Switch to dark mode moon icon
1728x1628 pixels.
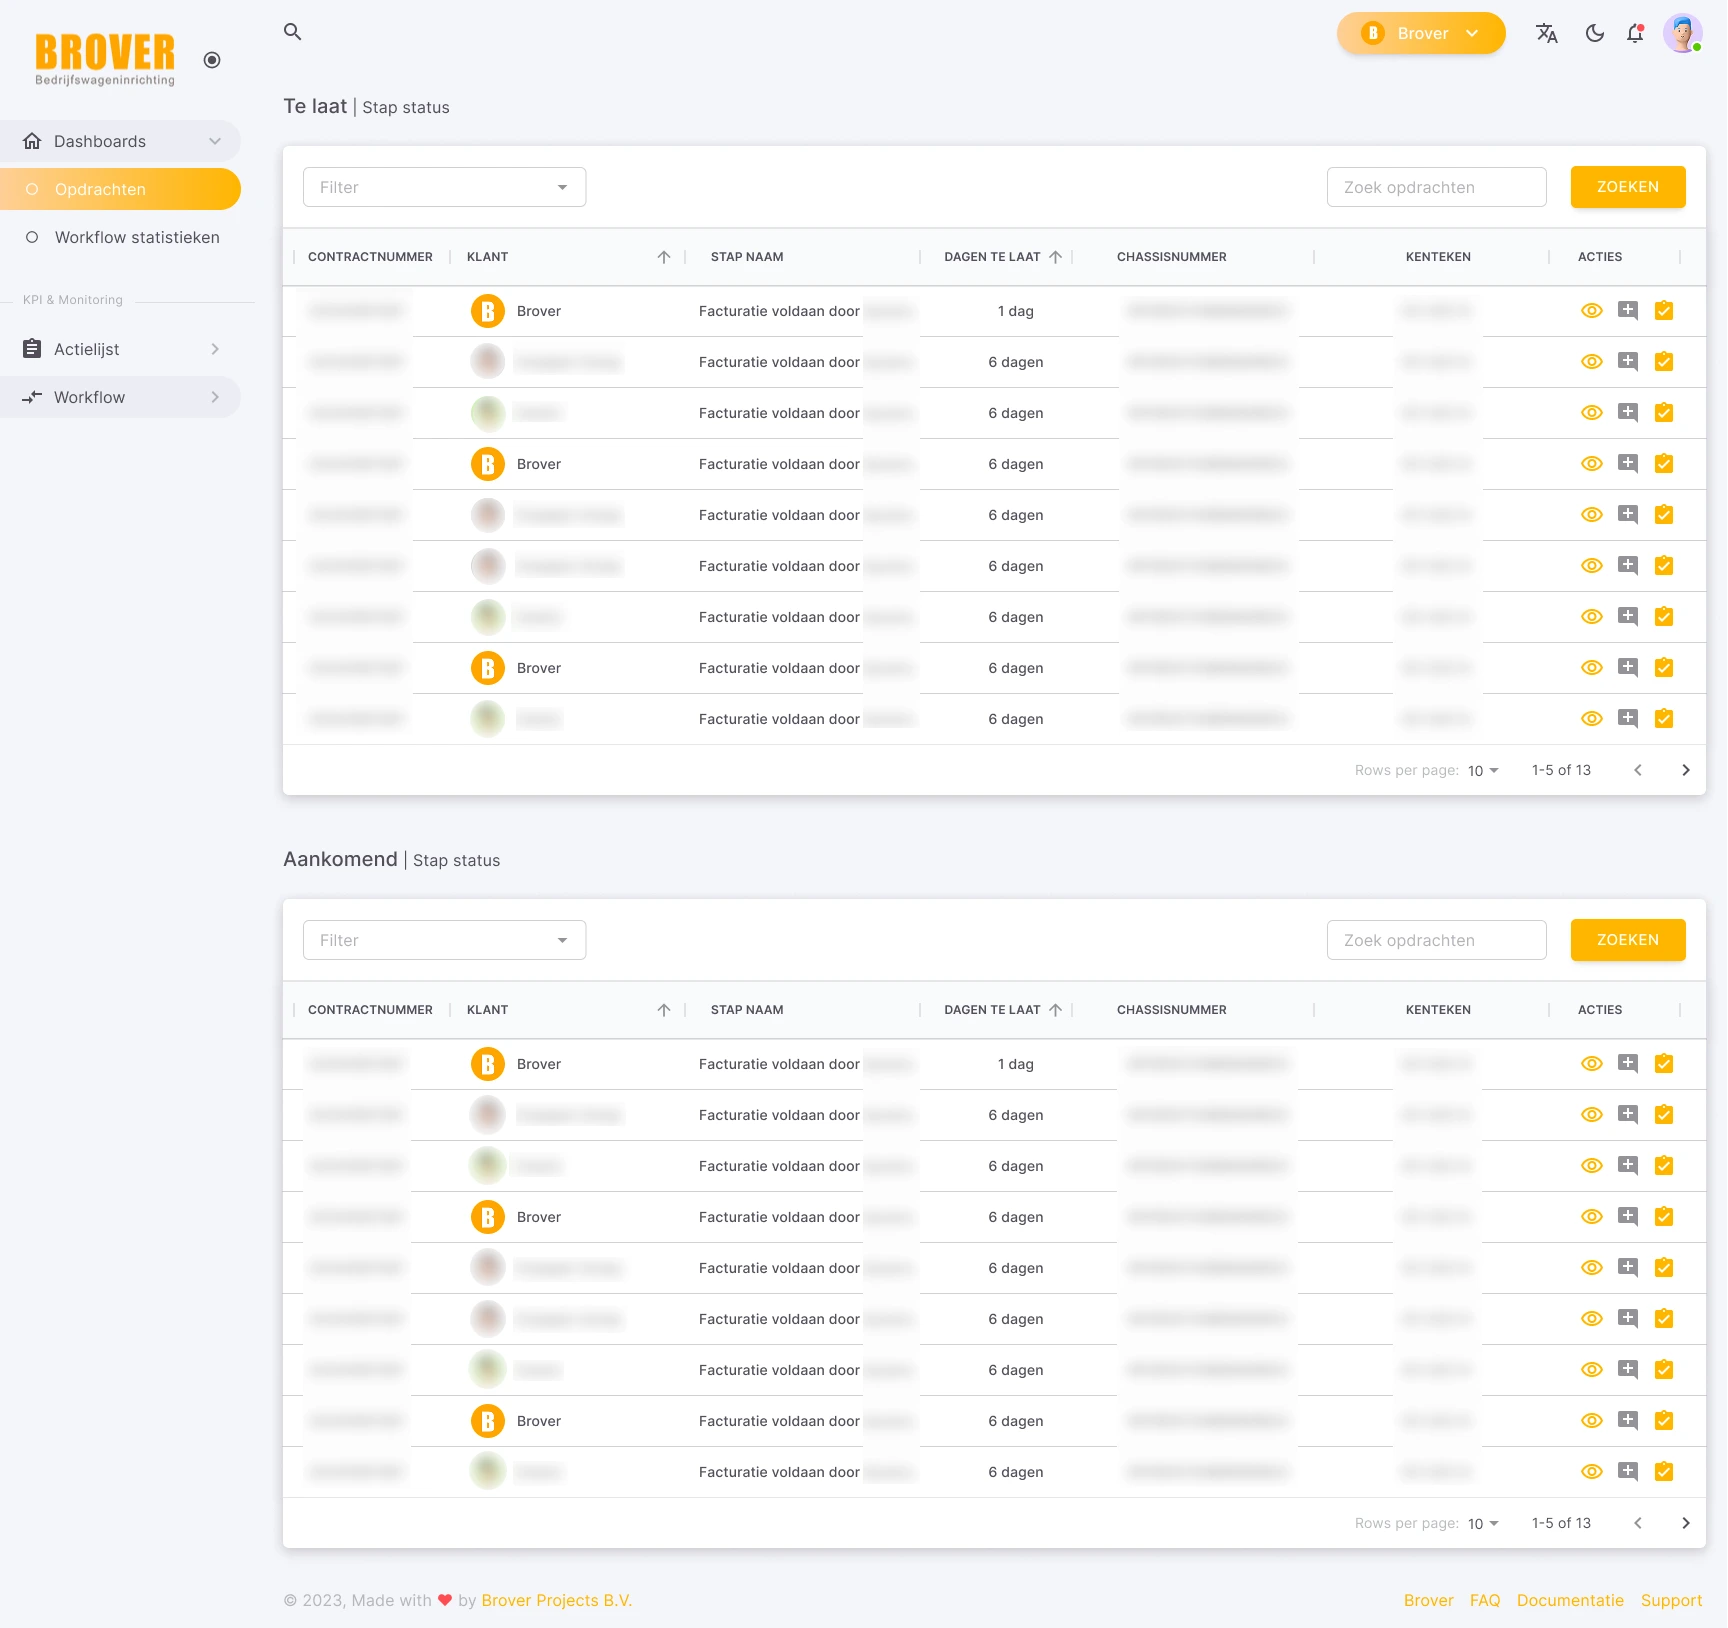click(x=1595, y=33)
